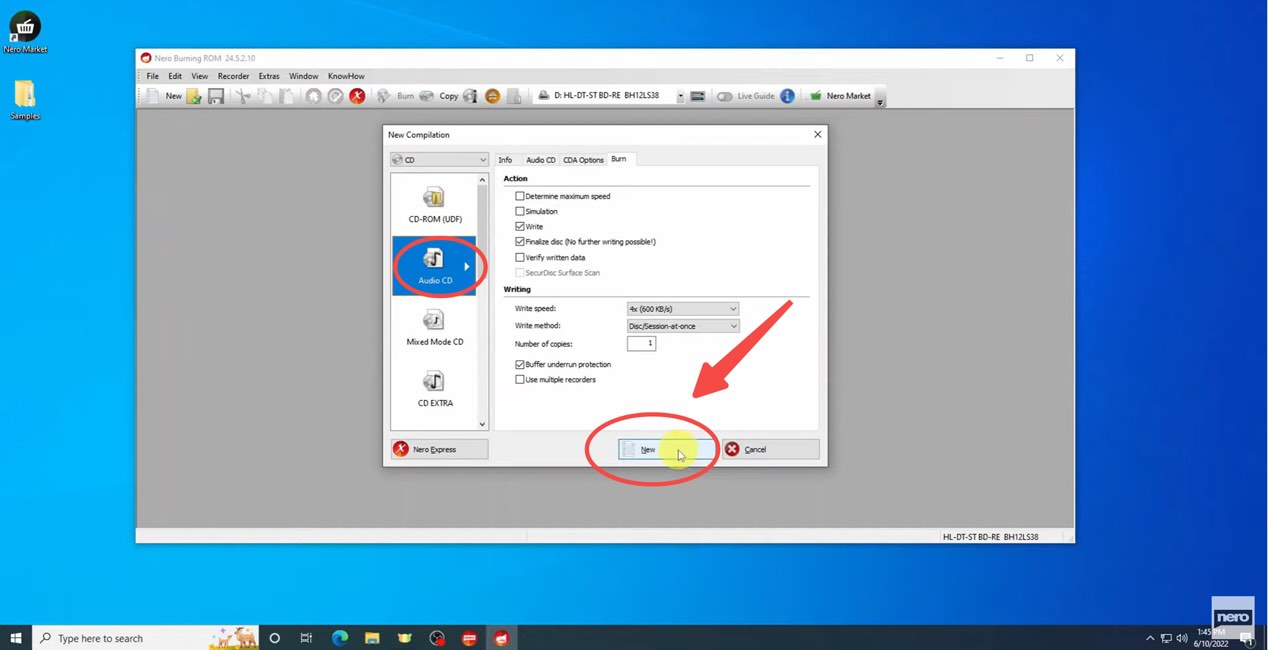Click the Open compilation folder icon
Viewport: 1268px width, 650px height.
pos(194,96)
